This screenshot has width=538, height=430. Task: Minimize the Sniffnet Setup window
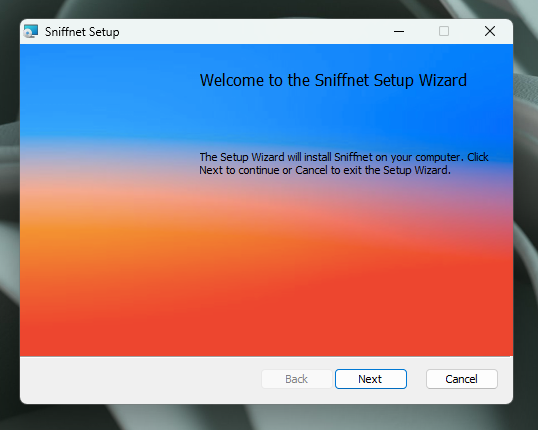[399, 31]
